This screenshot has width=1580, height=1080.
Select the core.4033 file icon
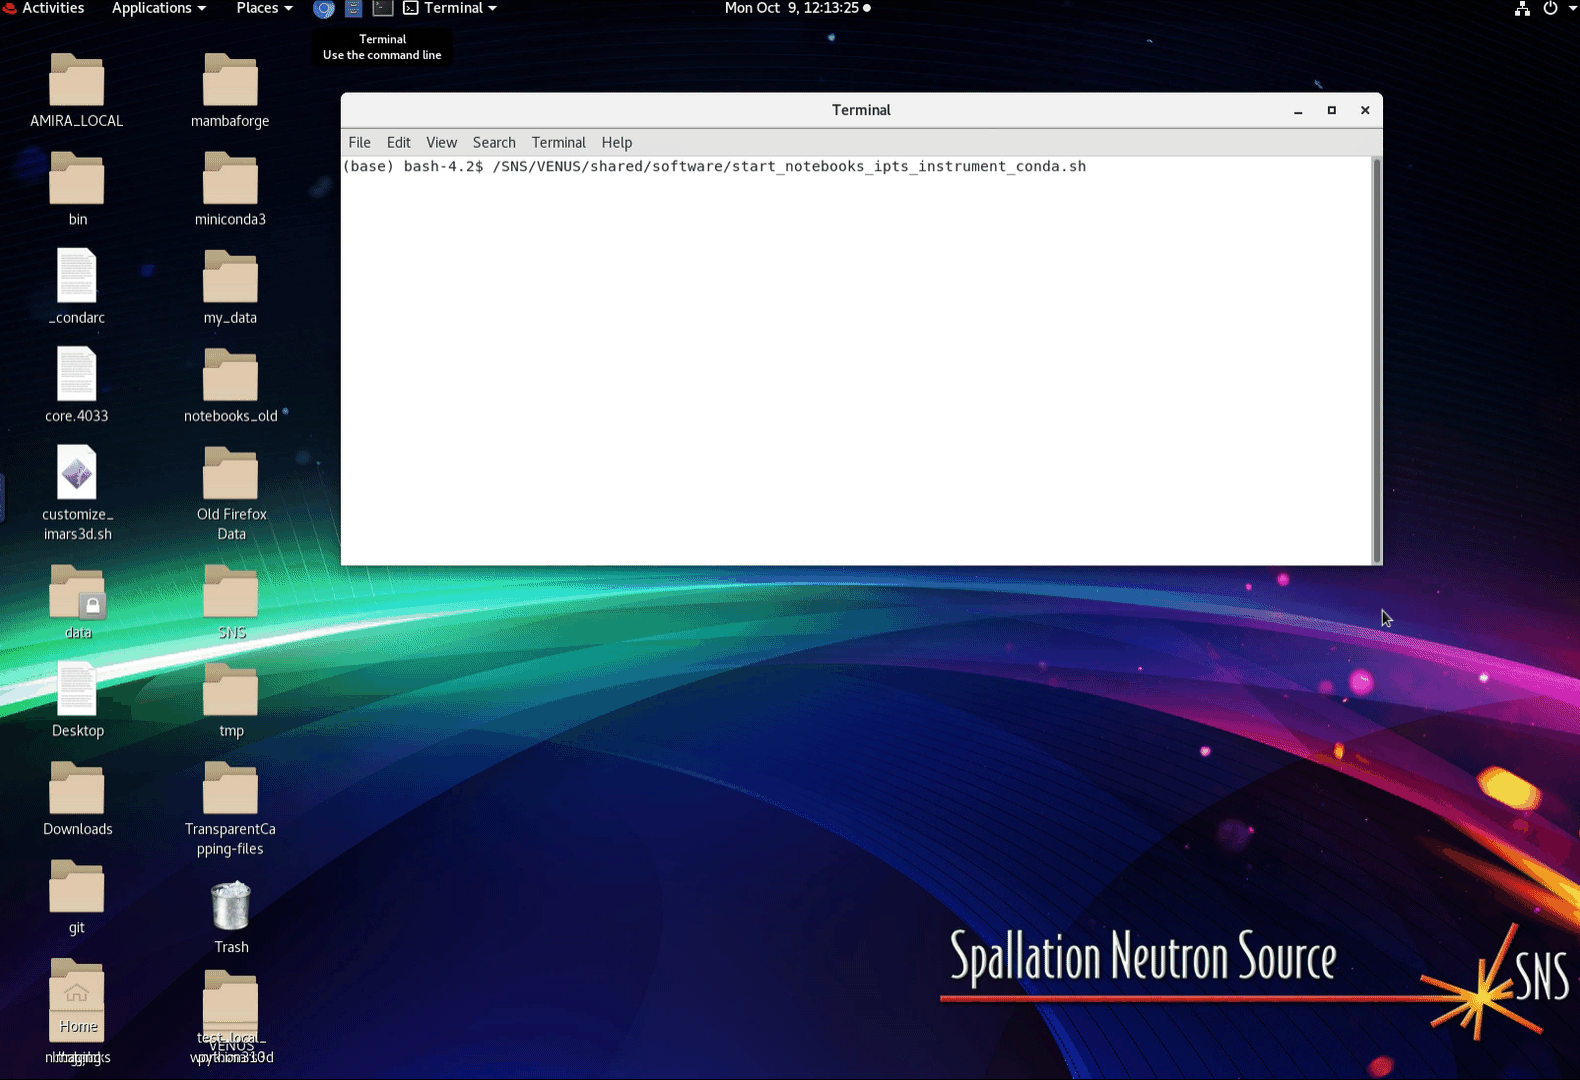pos(77,375)
